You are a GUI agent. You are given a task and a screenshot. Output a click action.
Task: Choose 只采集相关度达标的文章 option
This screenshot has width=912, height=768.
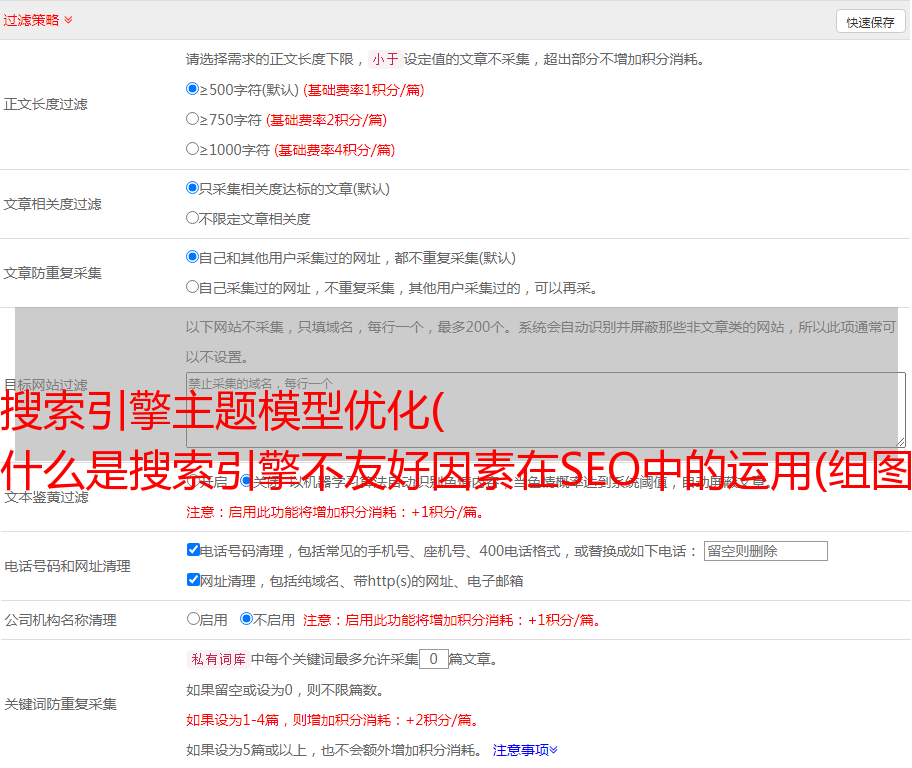(193, 188)
